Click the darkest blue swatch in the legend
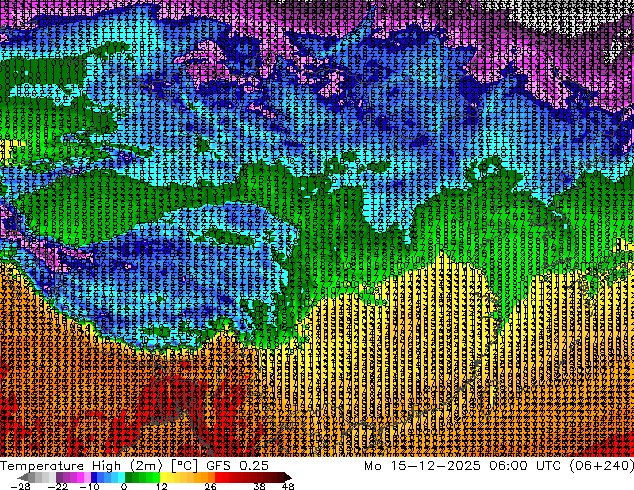The image size is (634, 490). [x=94, y=477]
